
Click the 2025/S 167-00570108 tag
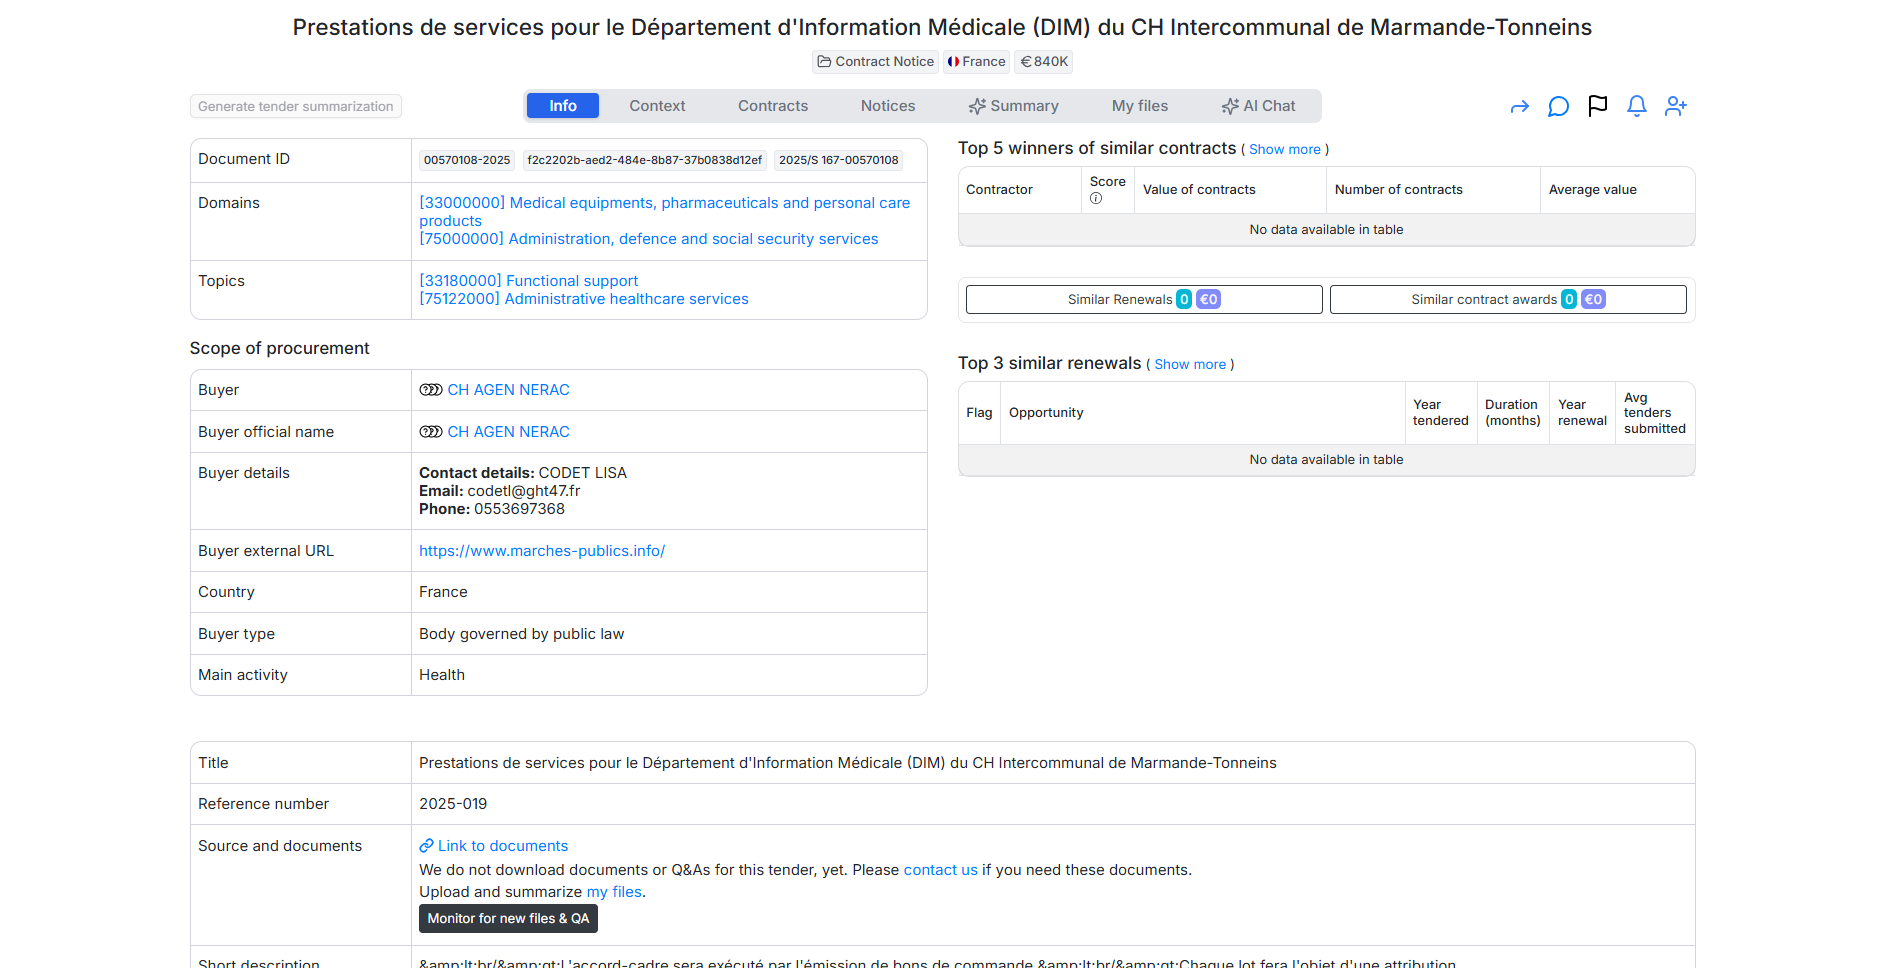[839, 160]
